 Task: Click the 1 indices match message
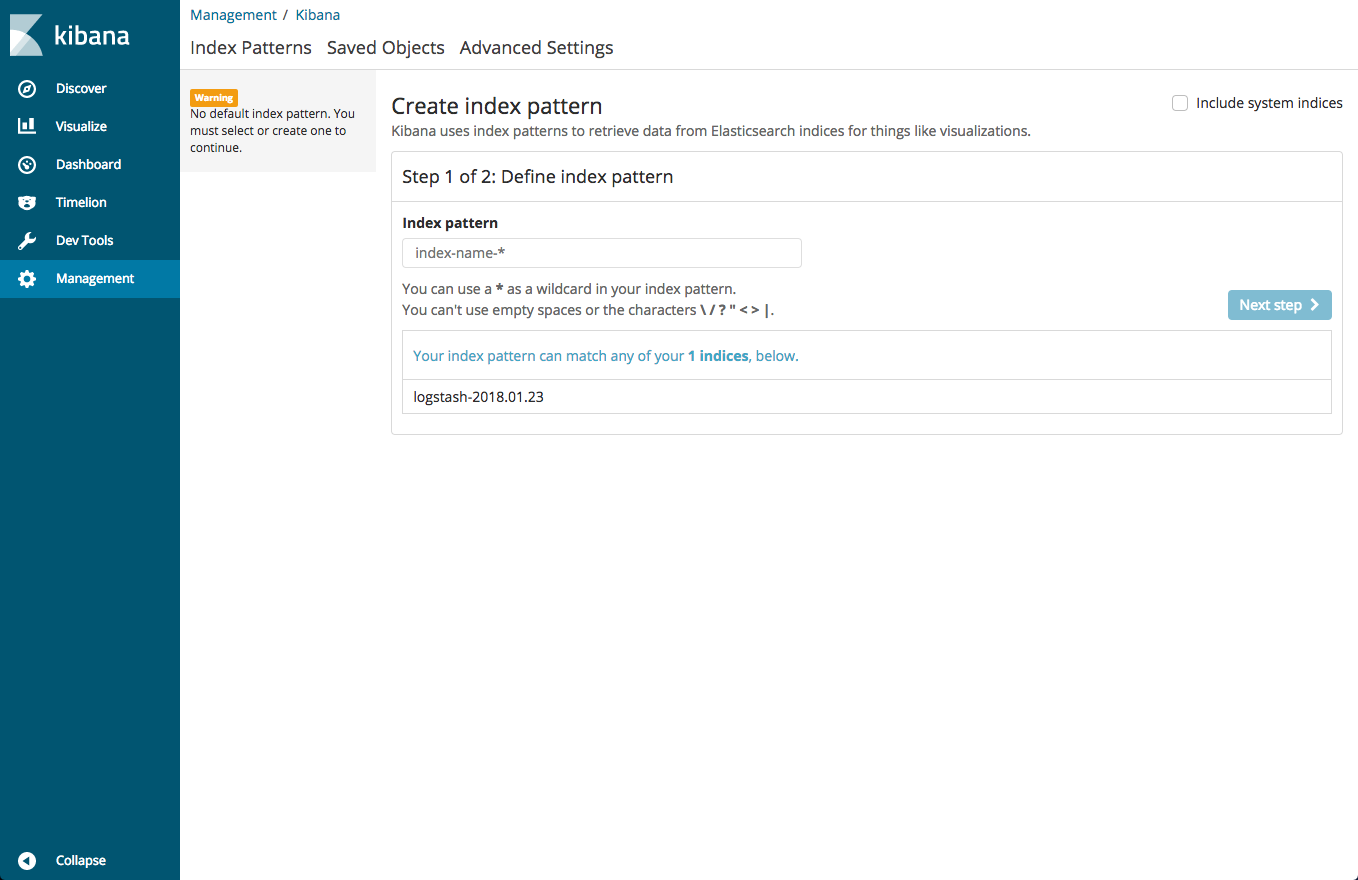point(606,356)
